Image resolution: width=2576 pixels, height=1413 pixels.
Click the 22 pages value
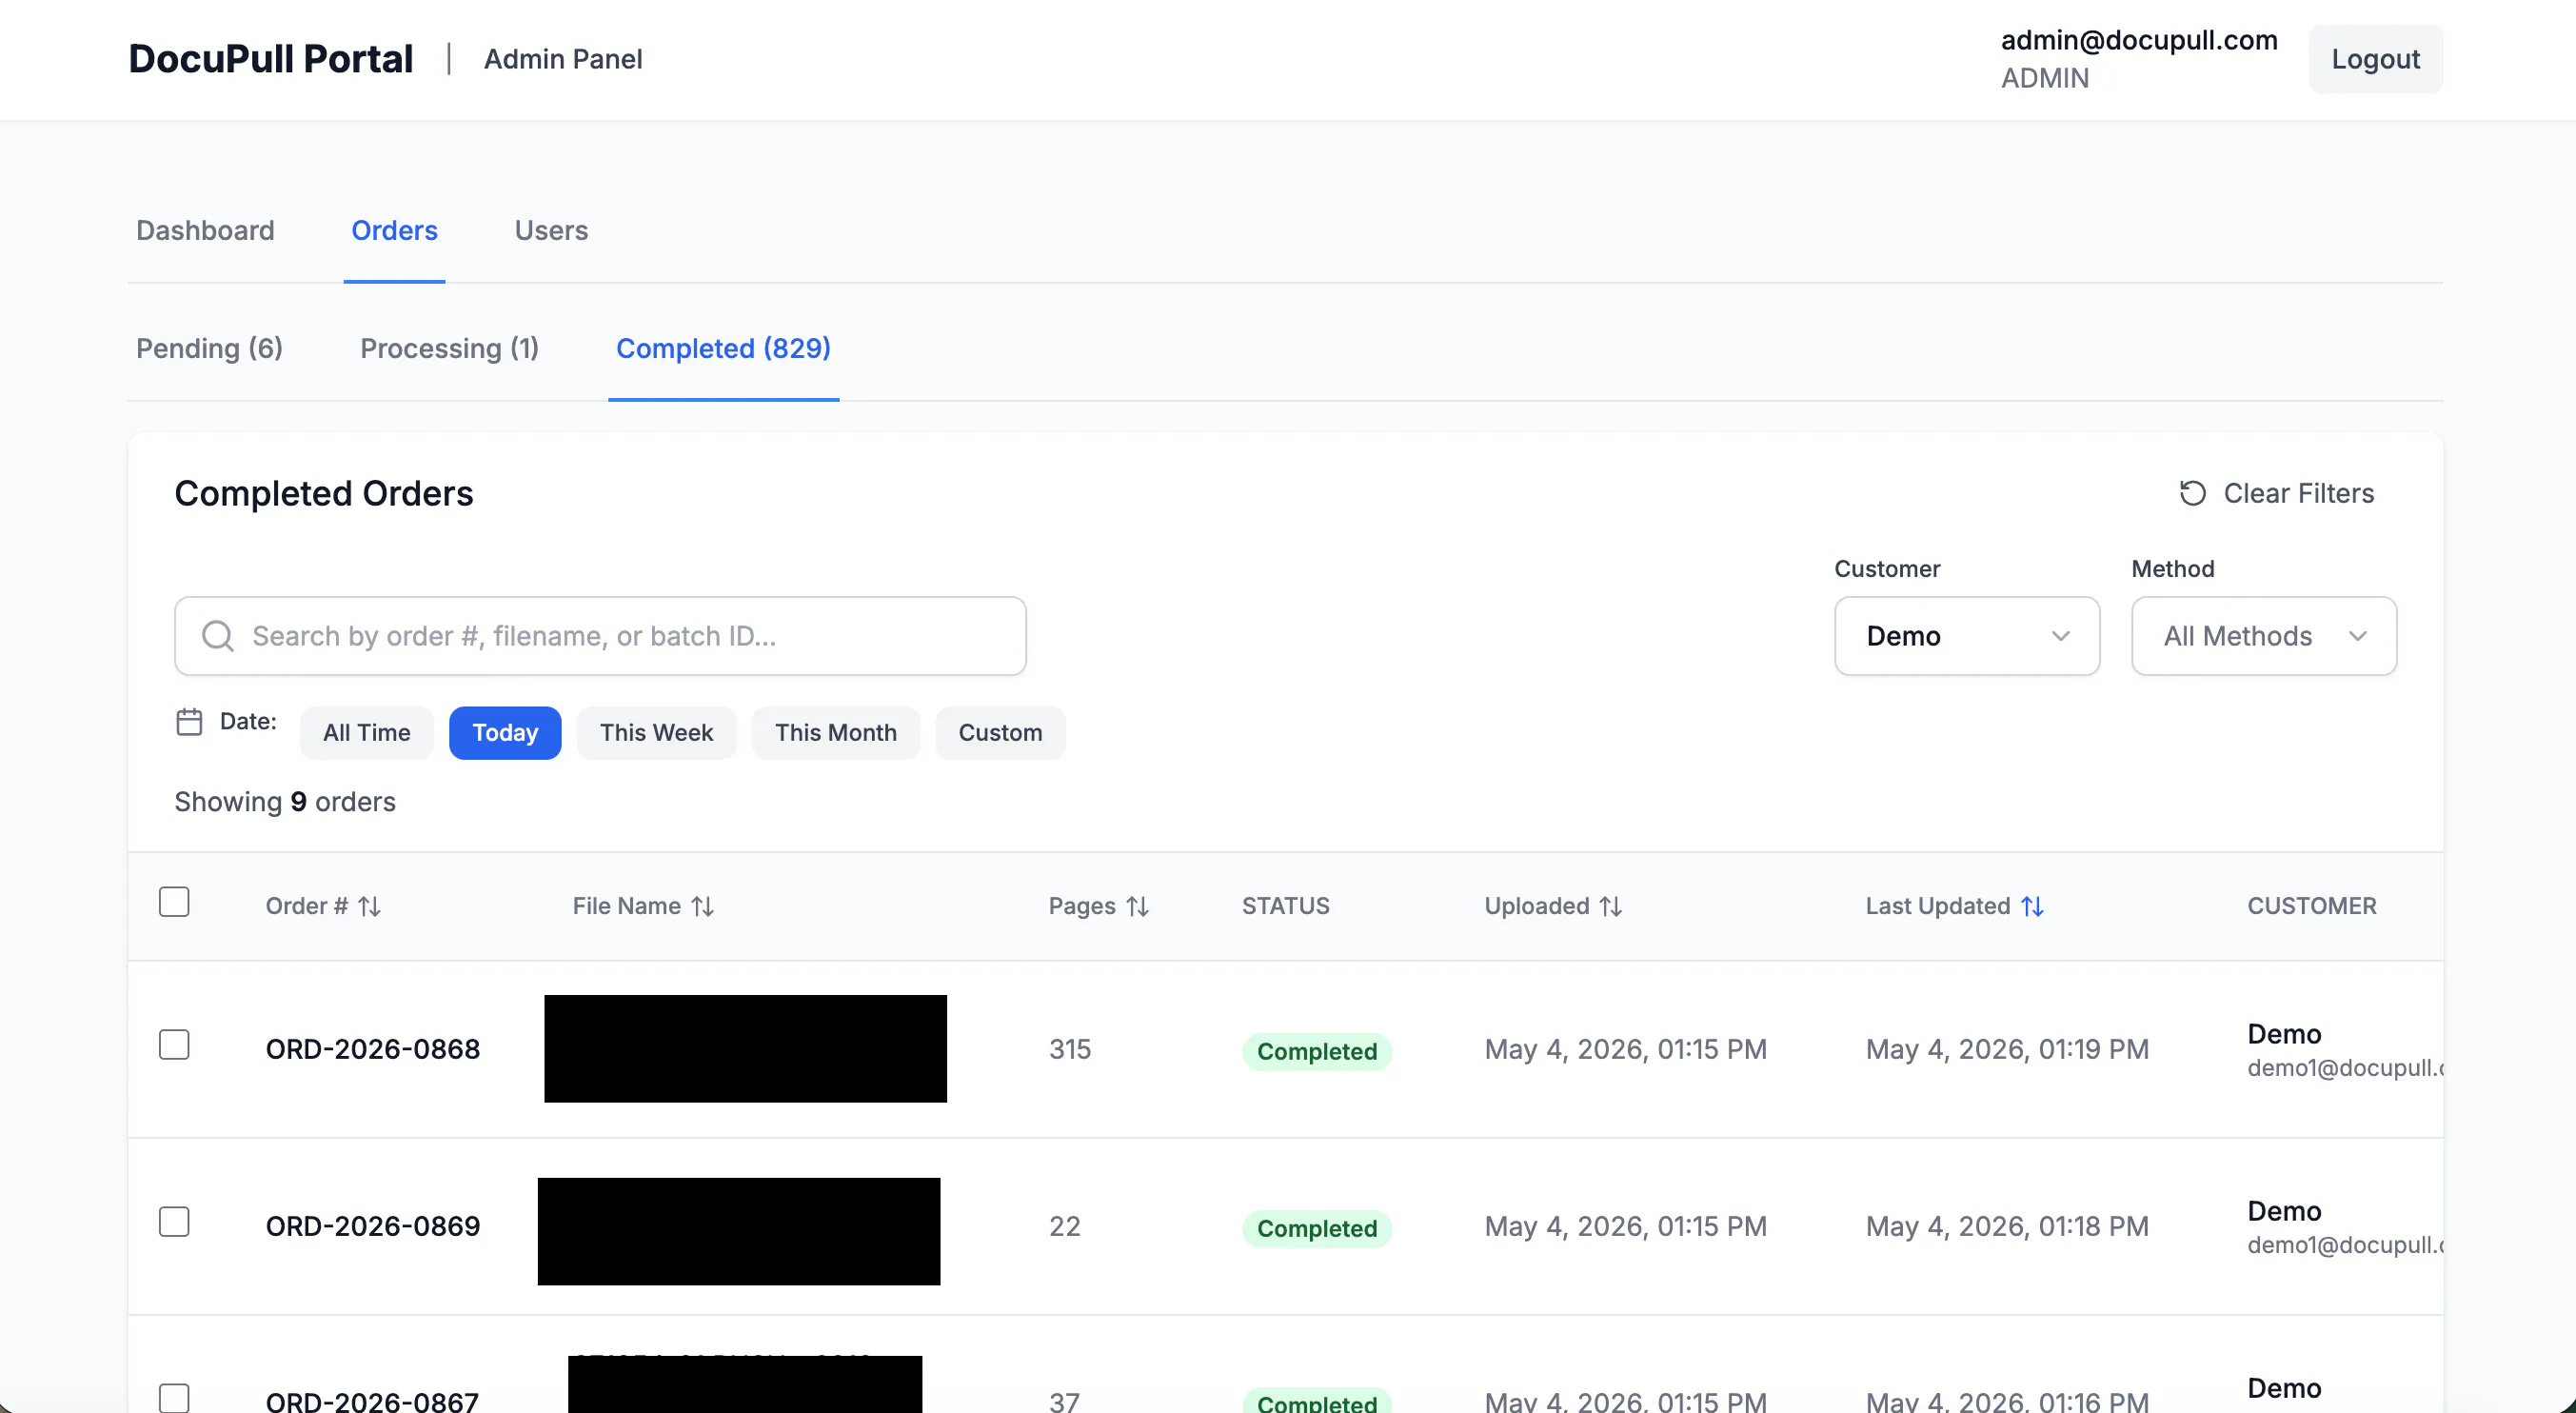click(x=1064, y=1226)
